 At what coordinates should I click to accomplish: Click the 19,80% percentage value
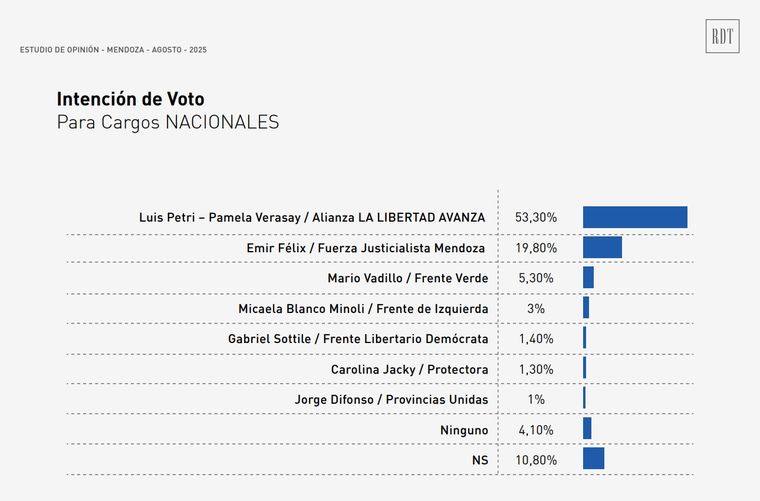tap(536, 247)
